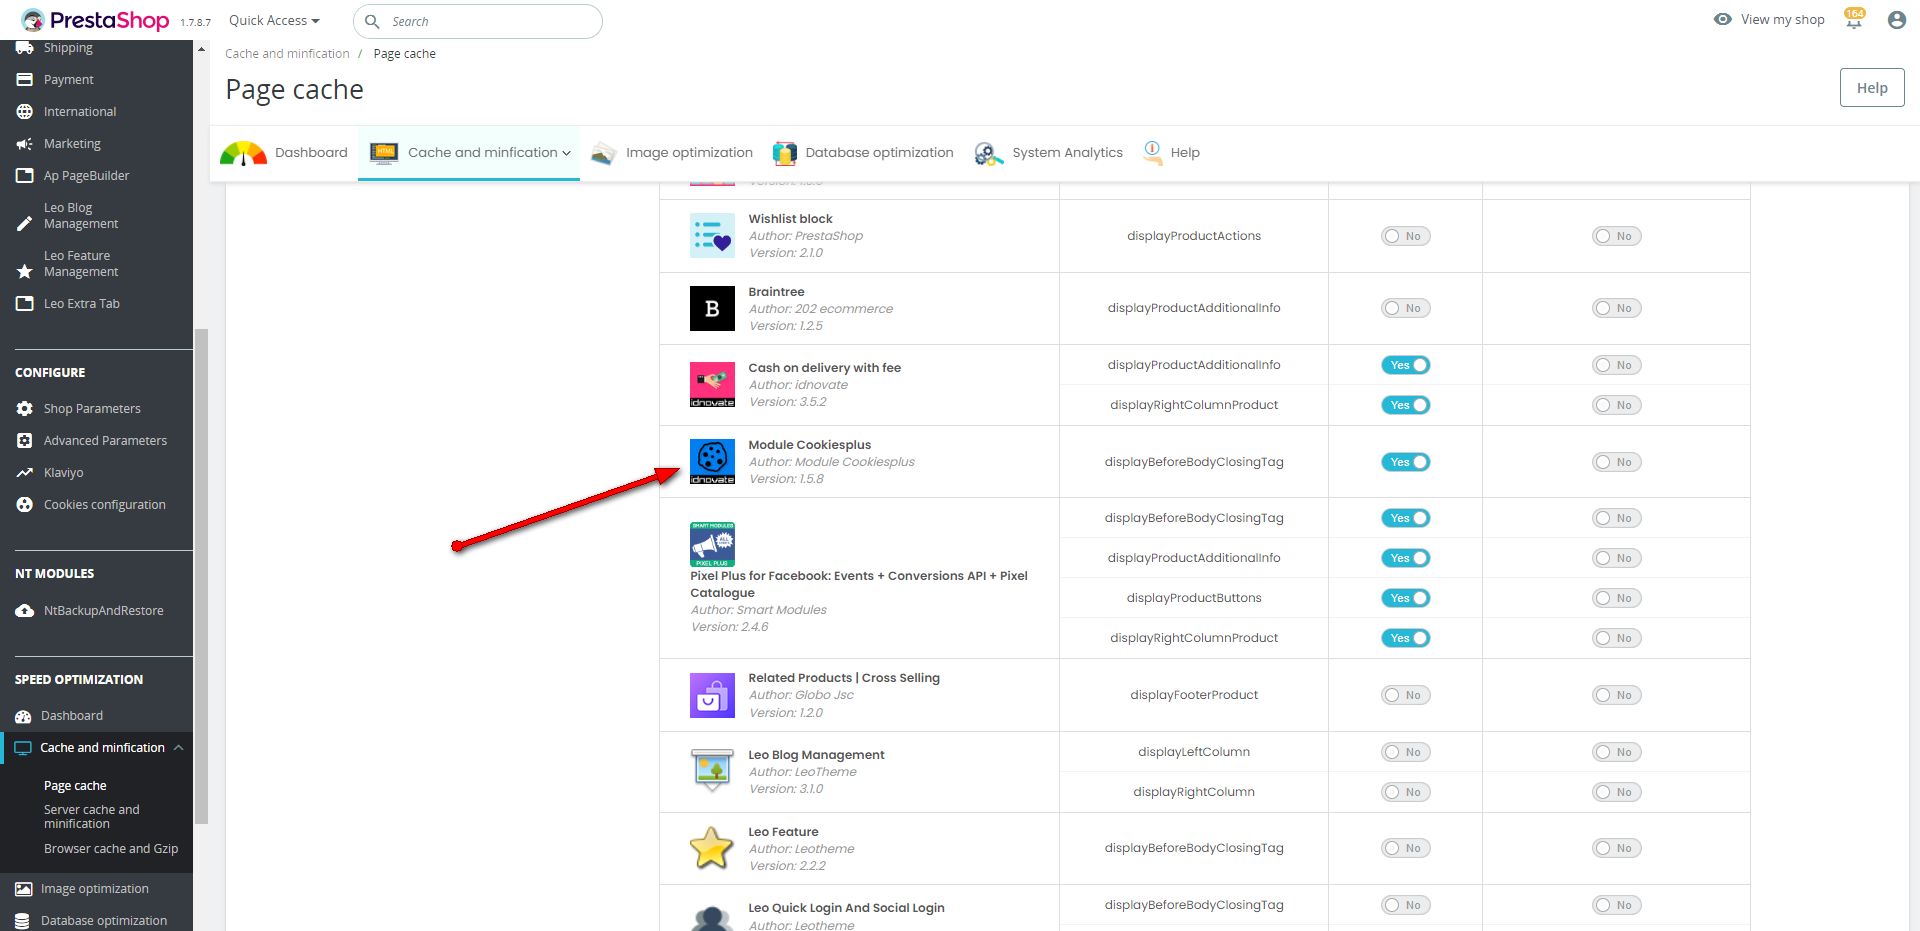Viewport: 1920px width, 931px height.
Task: Click the Cash on delivery with fee module icon
Action: coord(712,385)
